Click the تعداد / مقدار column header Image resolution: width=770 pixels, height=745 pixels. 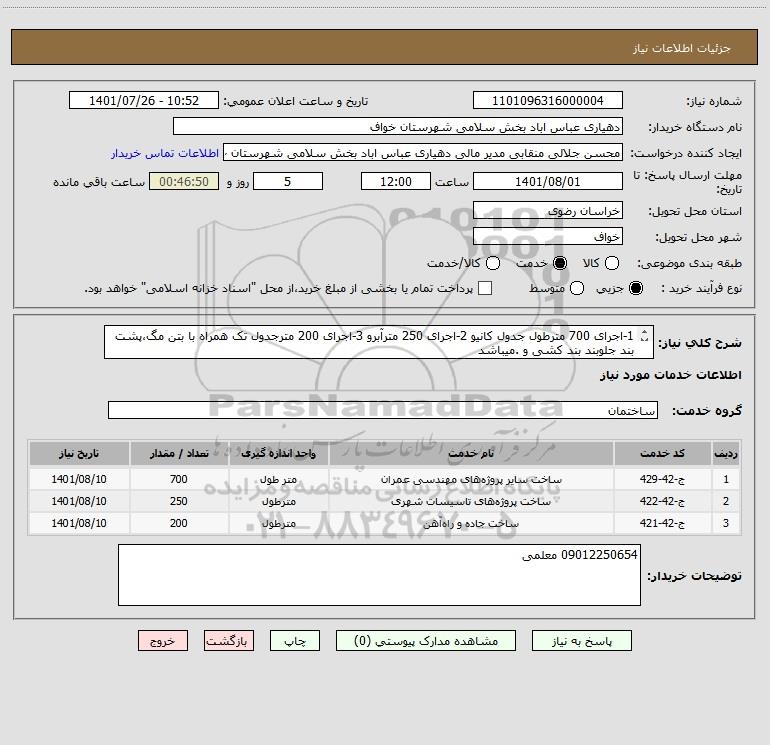click(179, 453)
